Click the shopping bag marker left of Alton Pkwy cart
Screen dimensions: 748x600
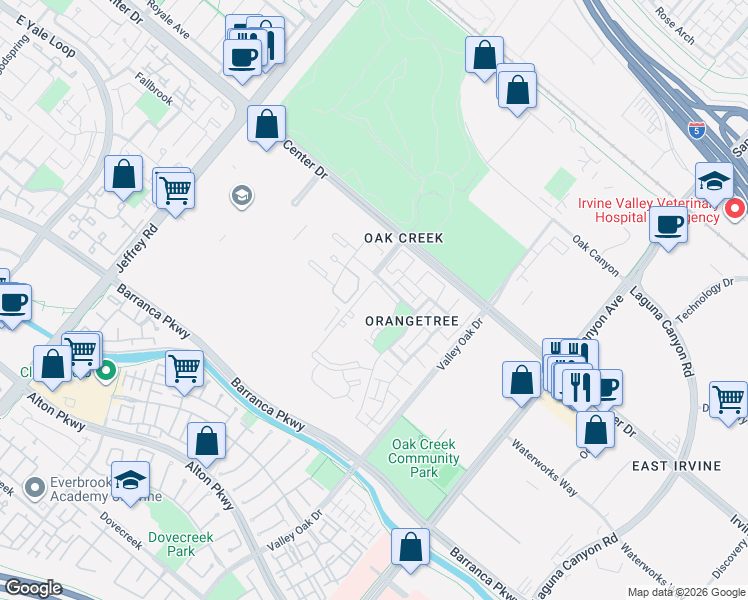click(52, 366)
